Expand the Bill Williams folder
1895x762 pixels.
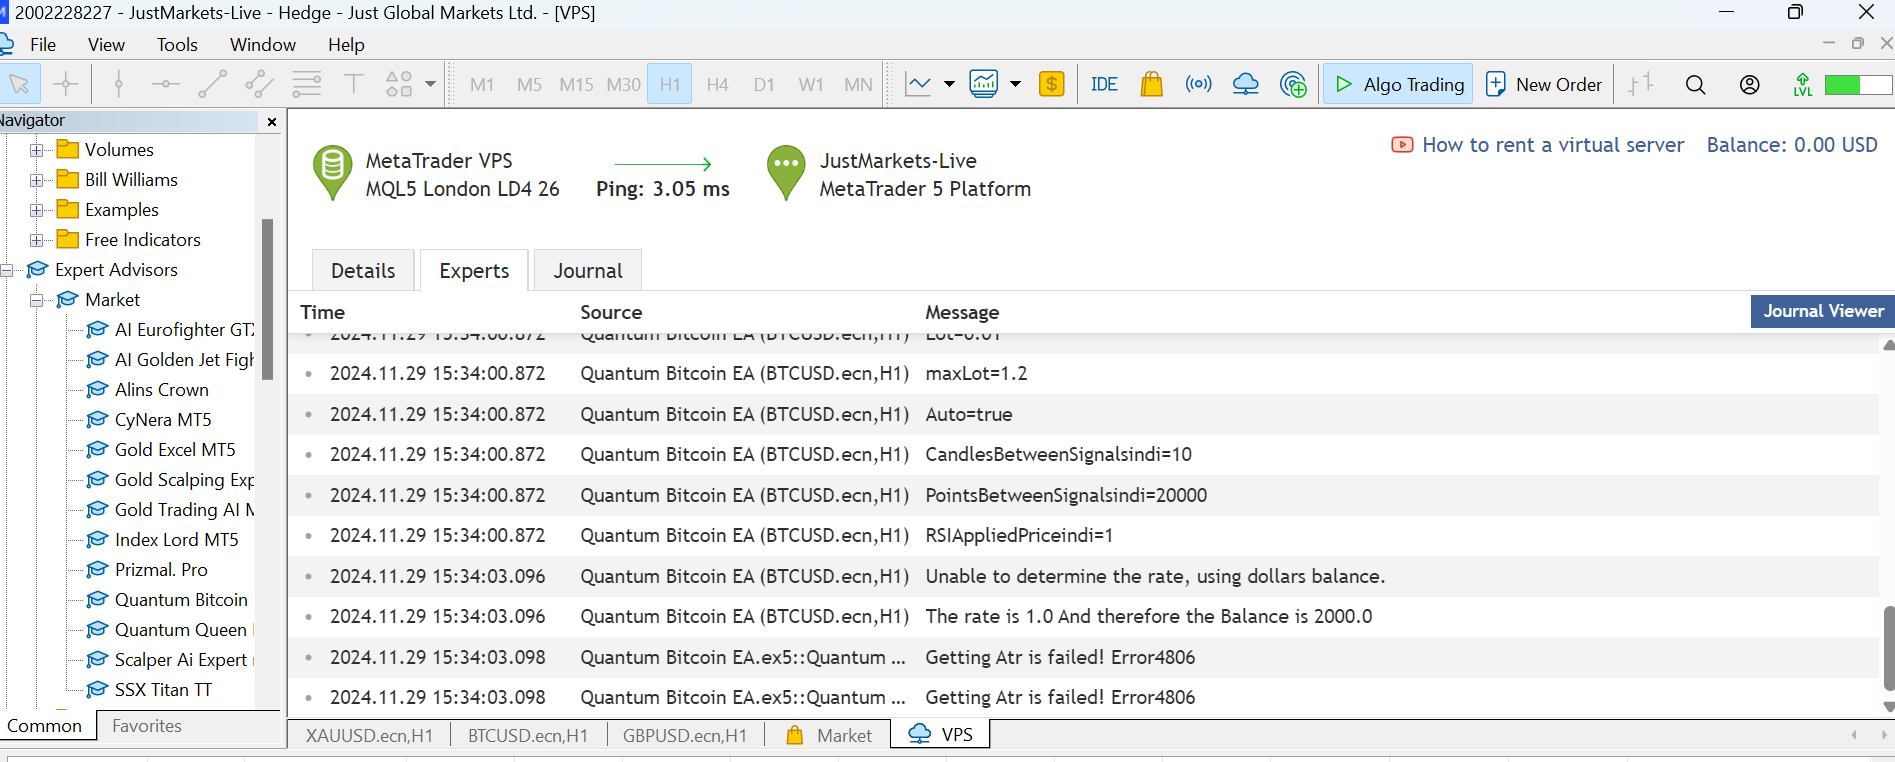pos(37,180)
